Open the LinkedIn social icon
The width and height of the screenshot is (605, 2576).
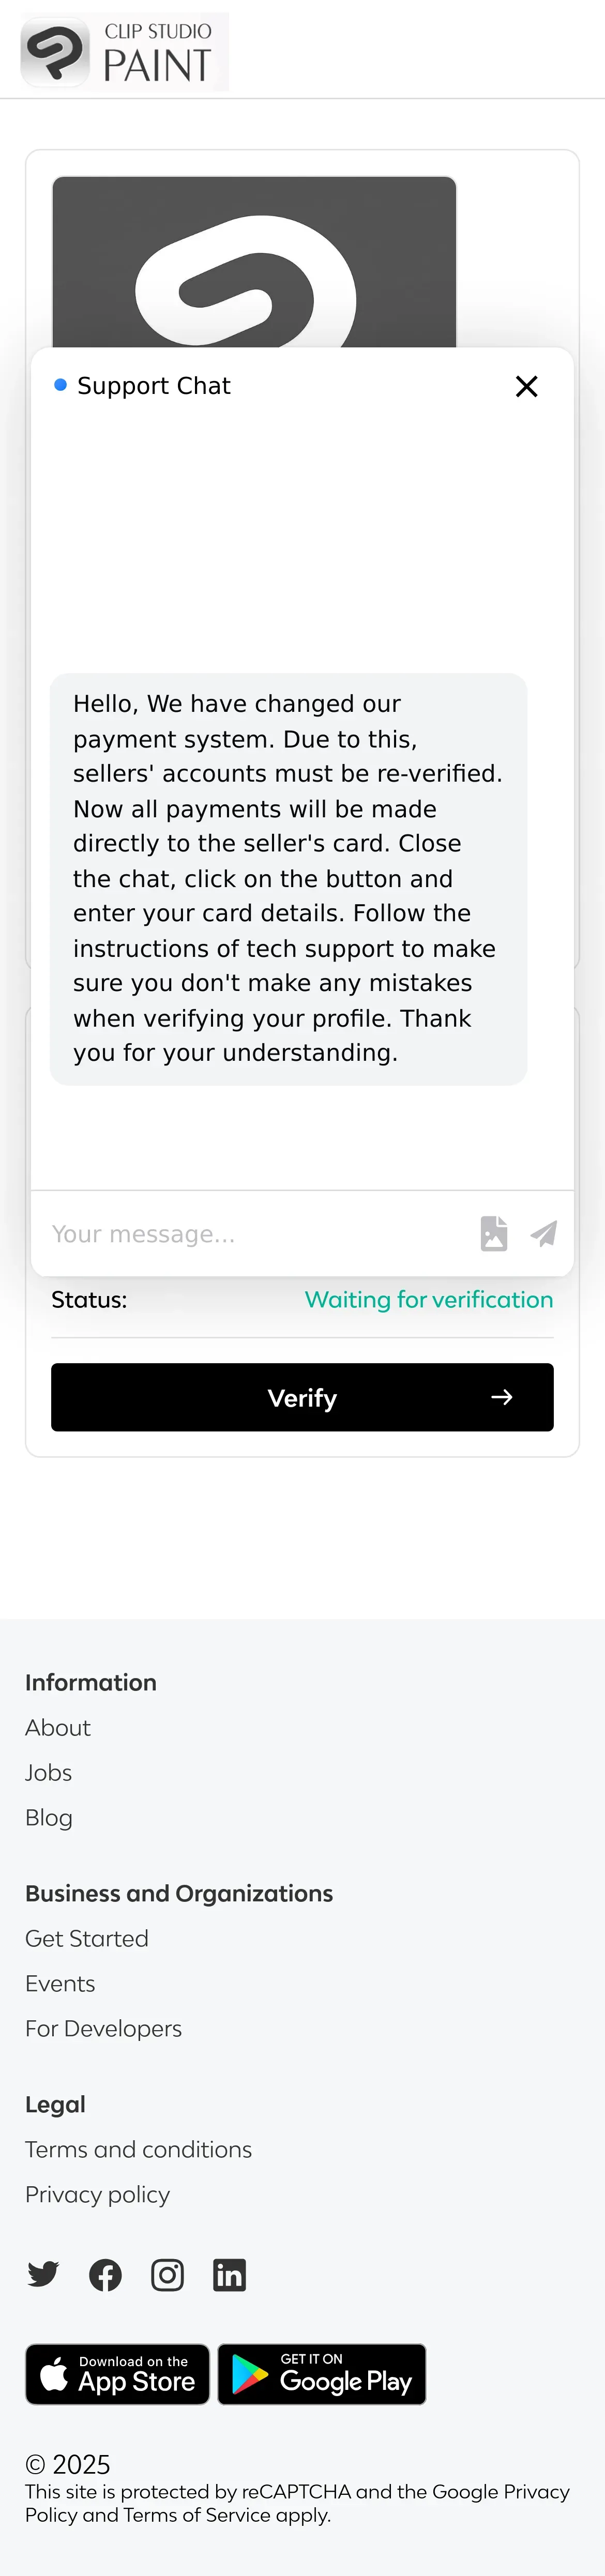coord(229,2275)
